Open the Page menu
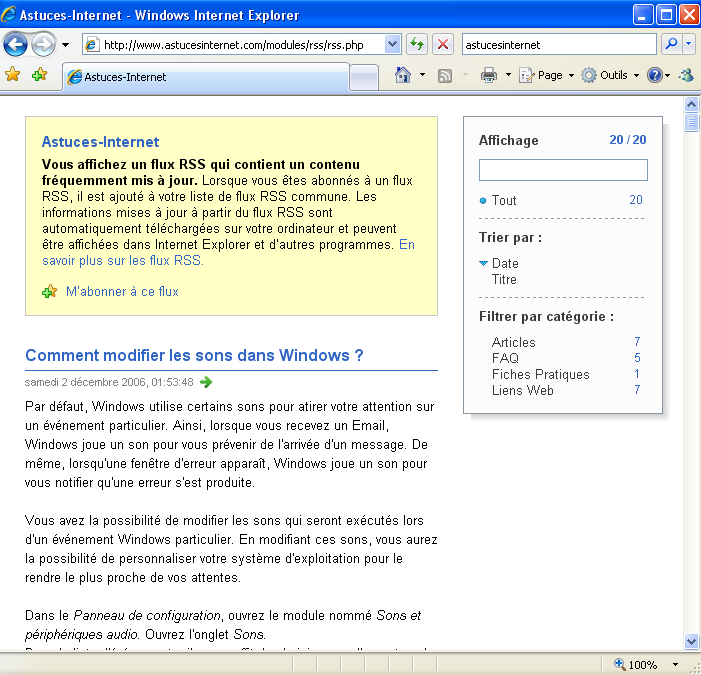Screen dimensions: 701x675 pyautogui.click(x=546, y=75)
